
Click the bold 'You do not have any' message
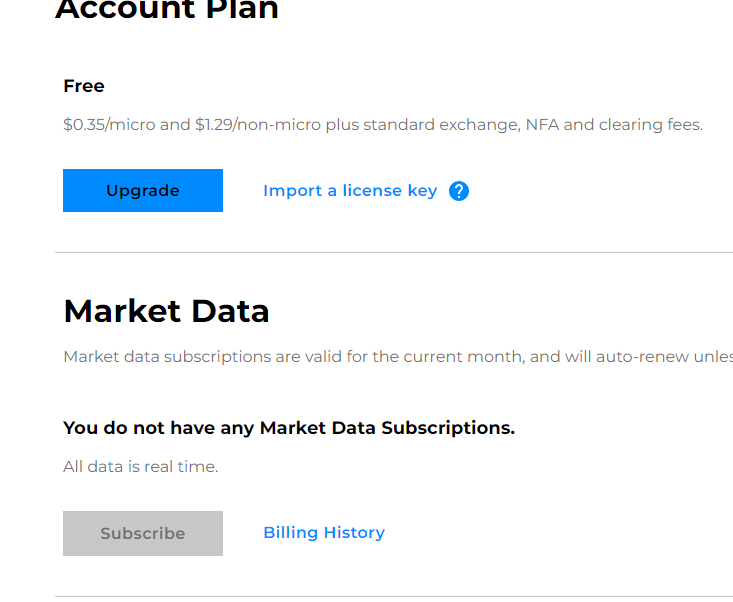click(x=159, y=428)
